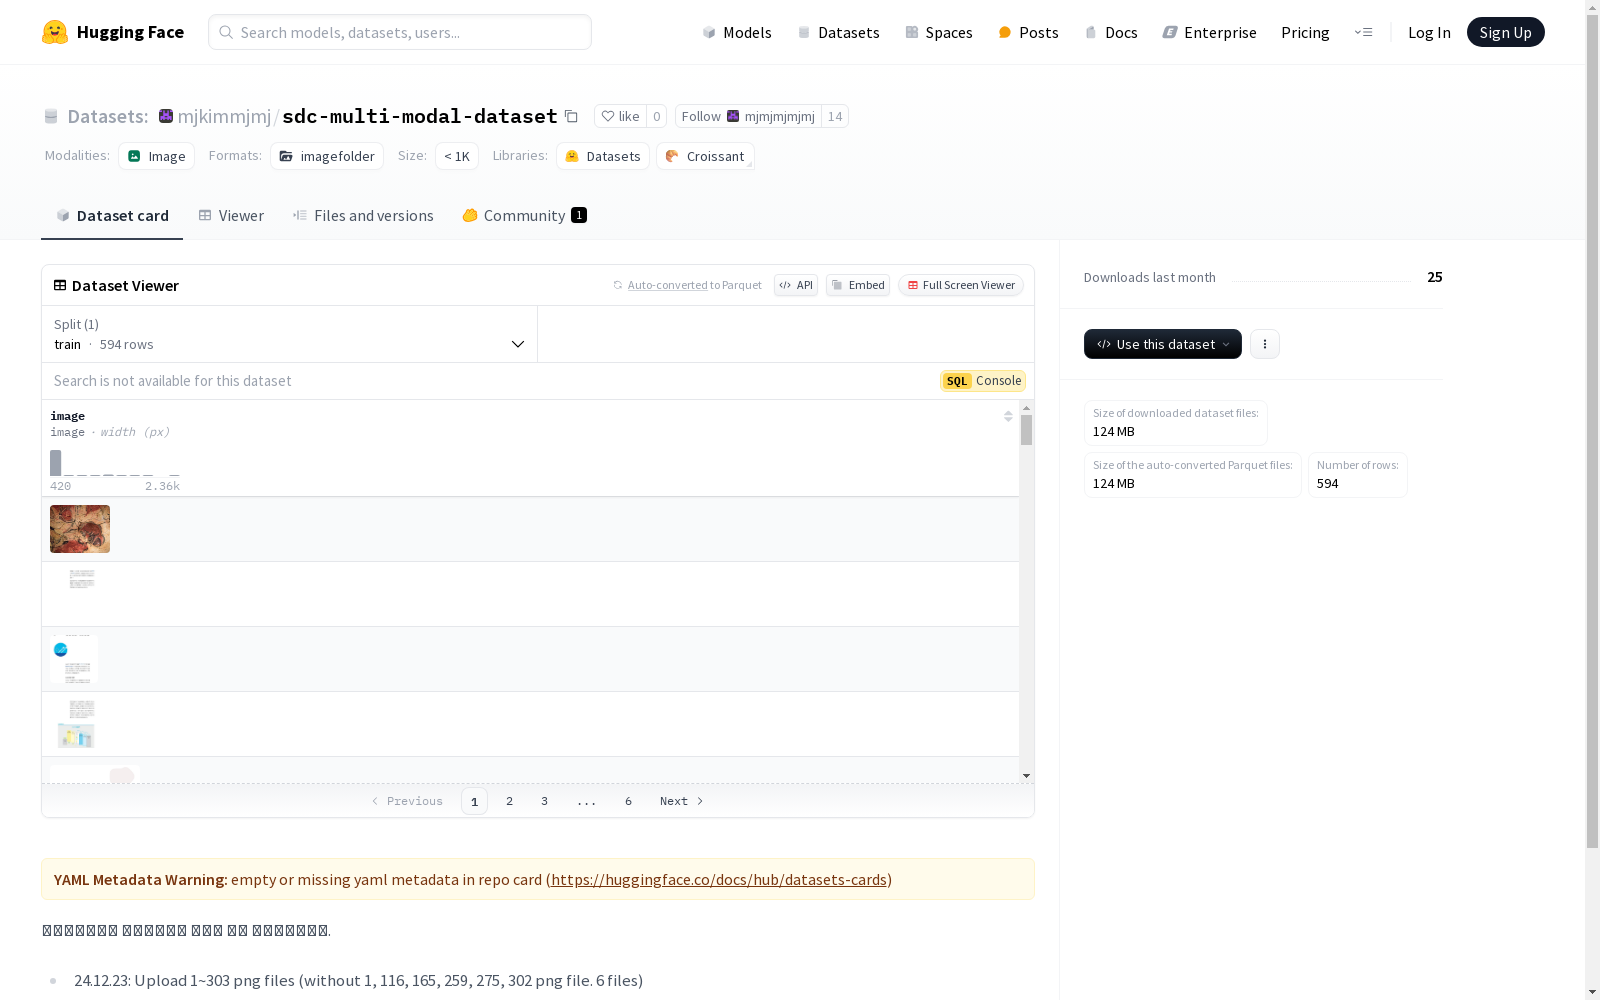Click the width histogram first bar
1600x1000 pixels.
56,463
